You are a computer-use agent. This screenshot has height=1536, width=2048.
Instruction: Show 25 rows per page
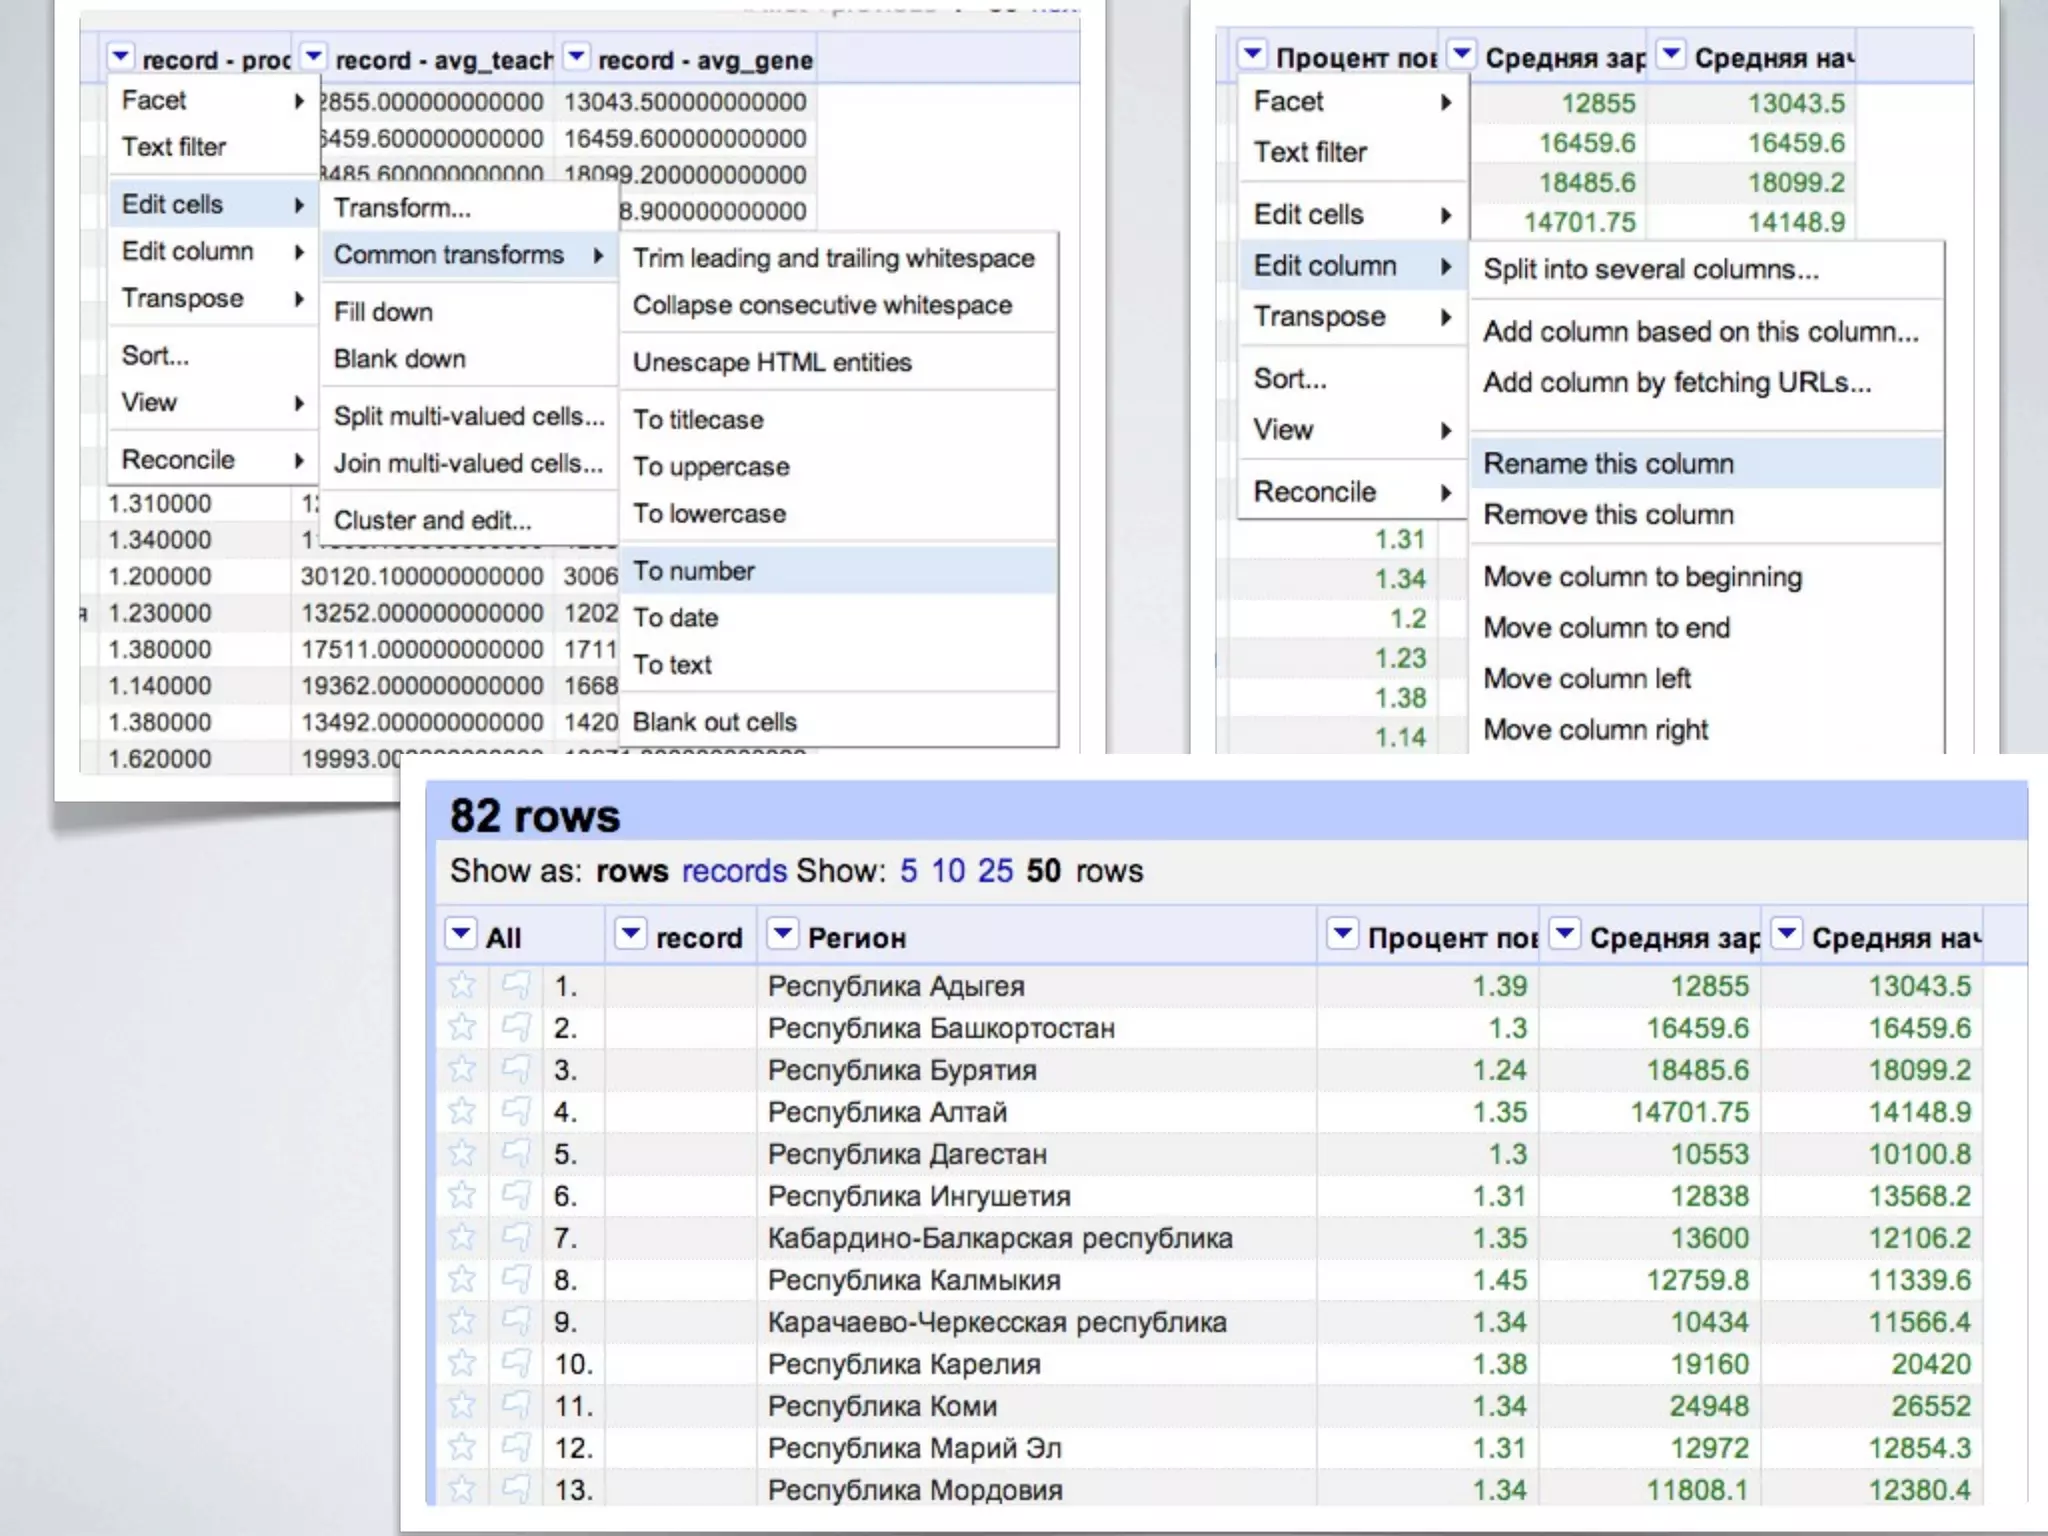coord(995,871)
